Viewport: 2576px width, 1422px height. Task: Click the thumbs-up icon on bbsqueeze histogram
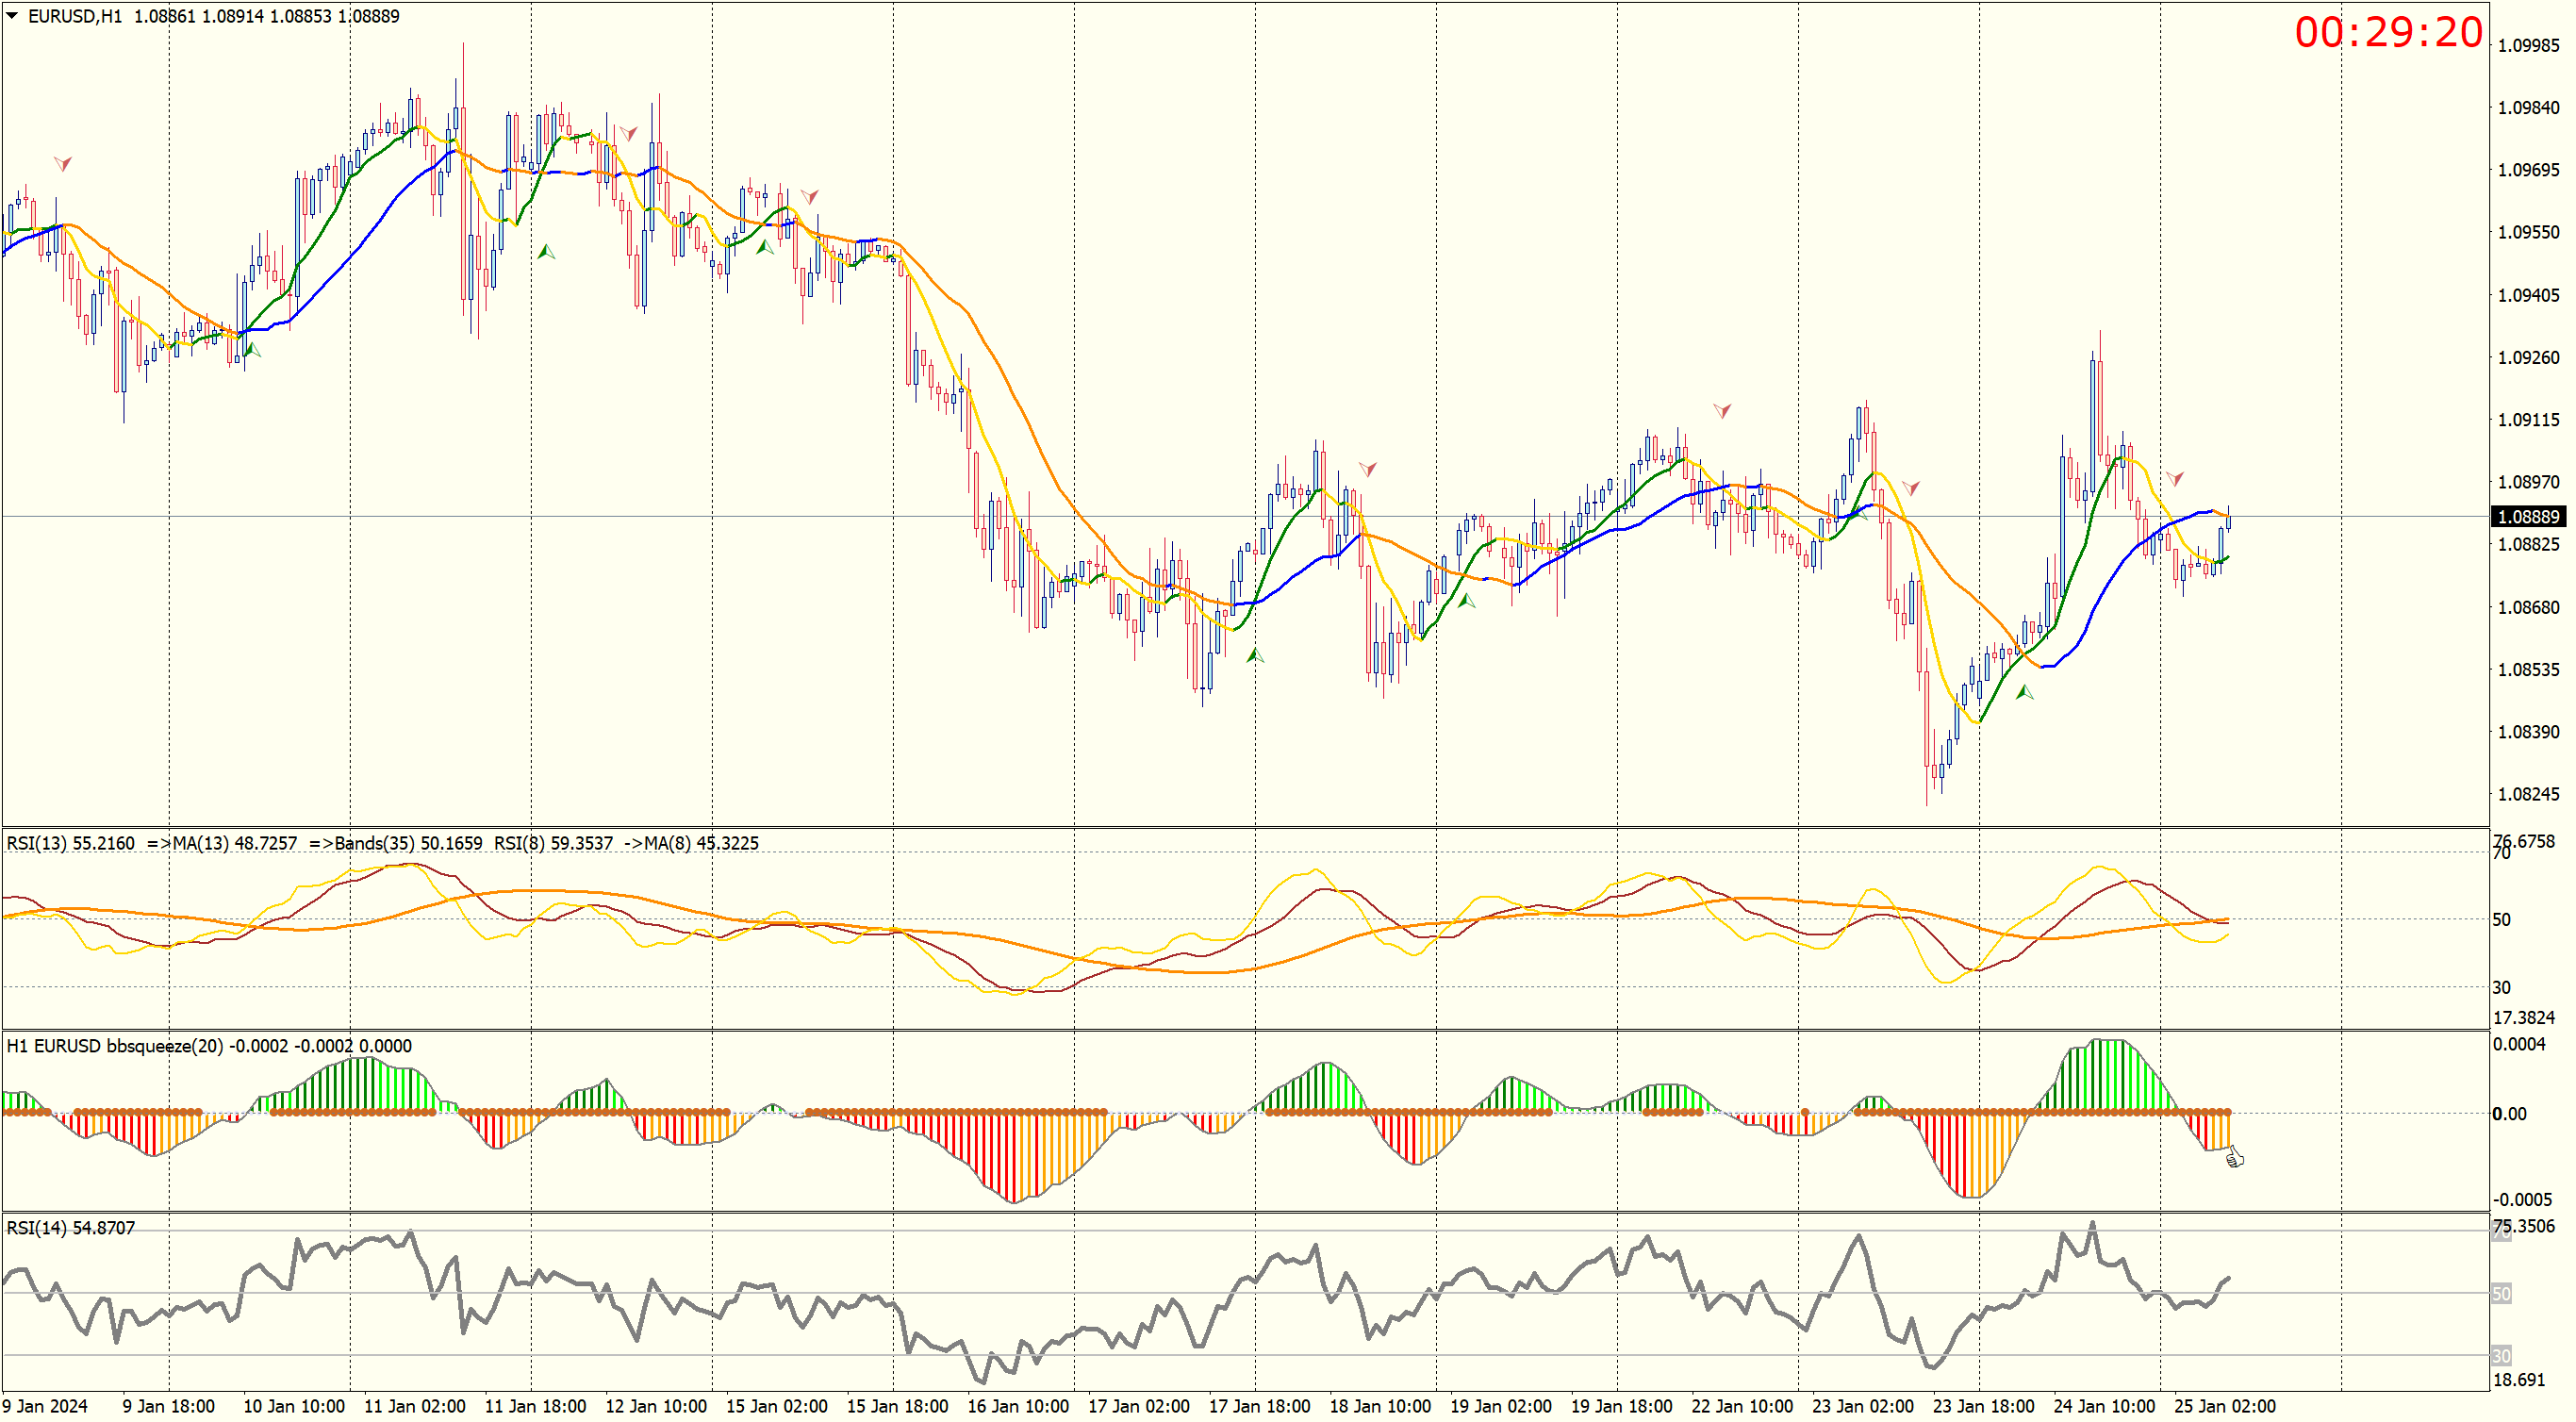click(x=2234, y=1158)
